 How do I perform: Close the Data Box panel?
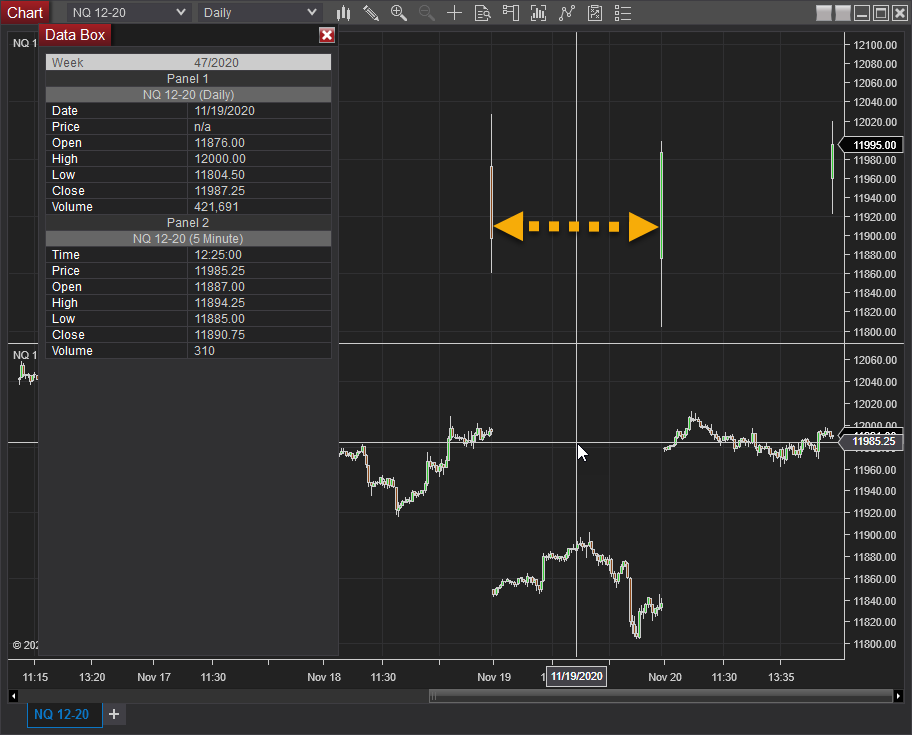(327, 35)
